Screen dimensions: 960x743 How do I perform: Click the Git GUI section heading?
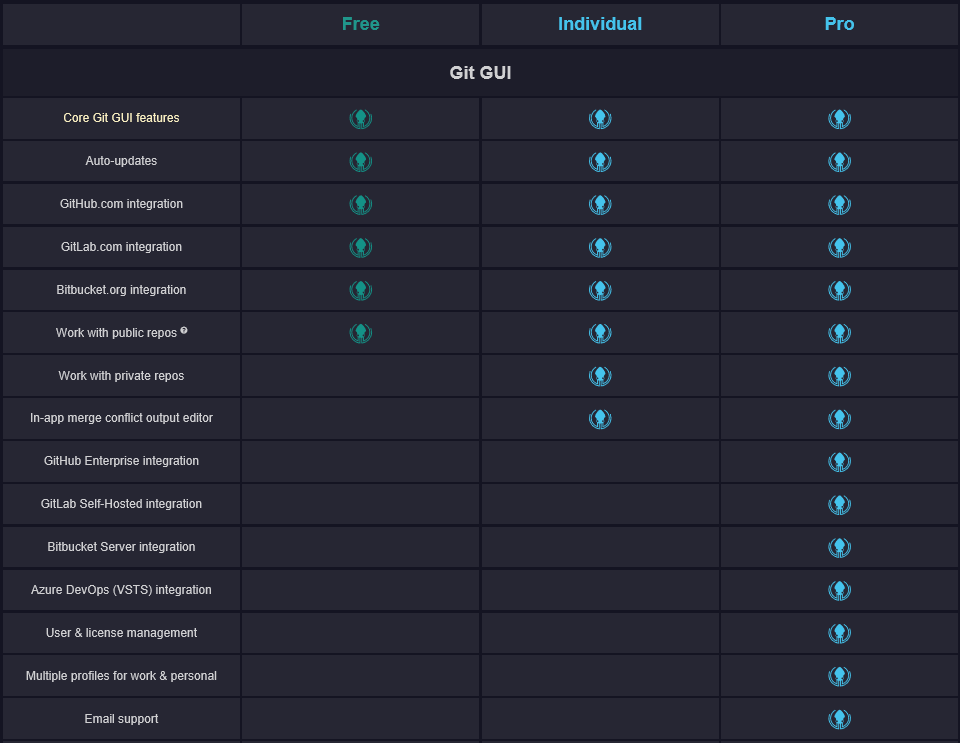click(x=480, y=73)
